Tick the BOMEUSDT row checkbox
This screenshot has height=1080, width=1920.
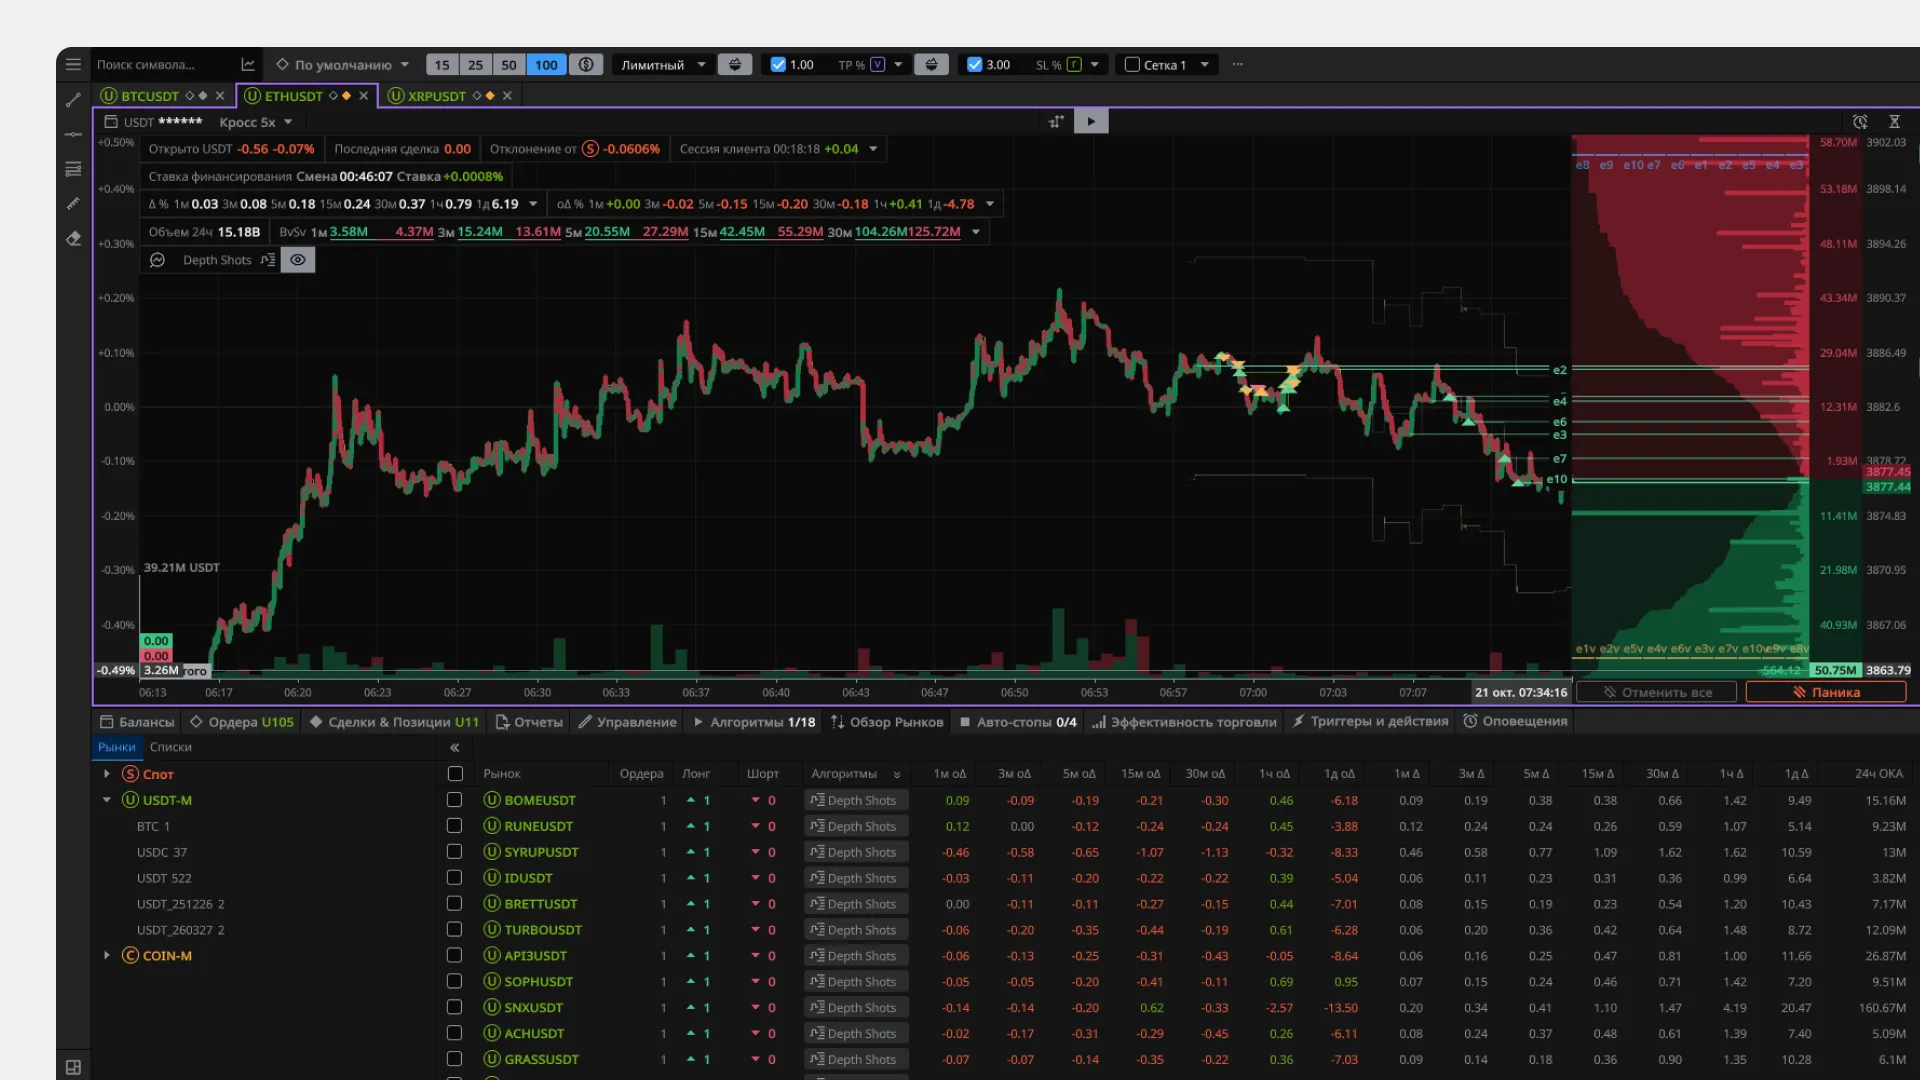coord(454,800)
